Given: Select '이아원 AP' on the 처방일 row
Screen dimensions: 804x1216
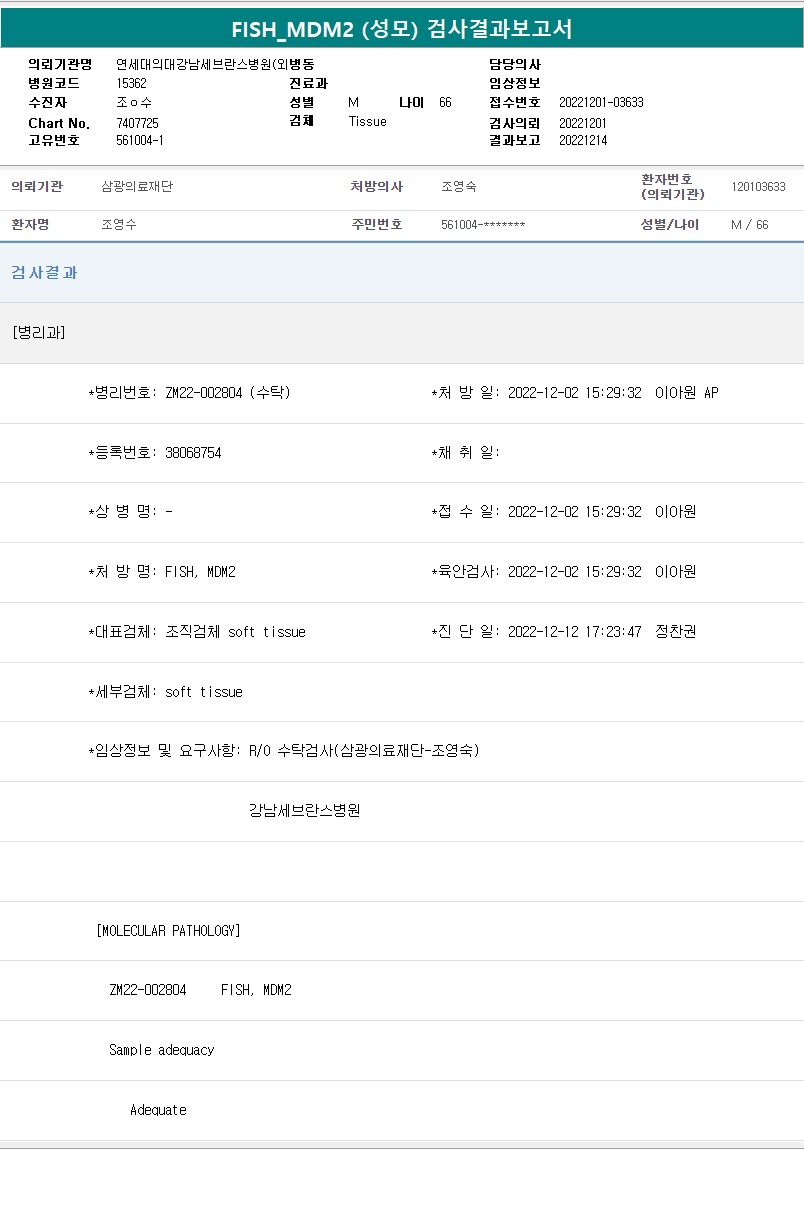Looking at the screenshot, I should pos(686,393).
